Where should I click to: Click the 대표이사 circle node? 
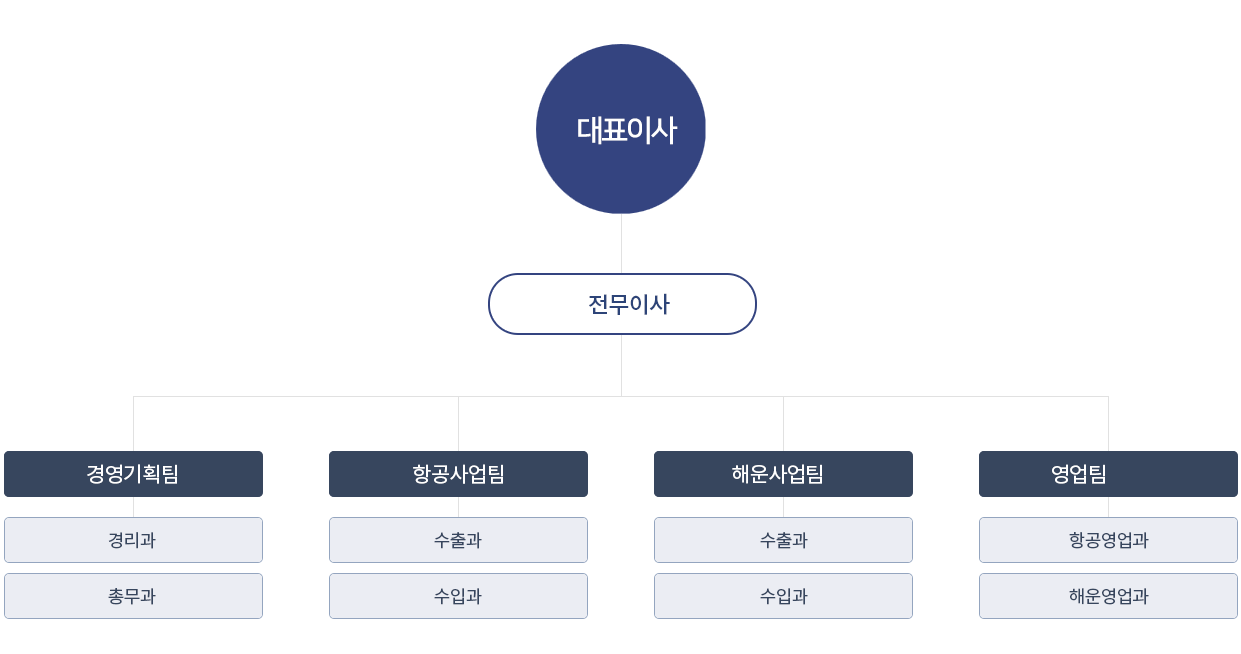coord(621,129)
